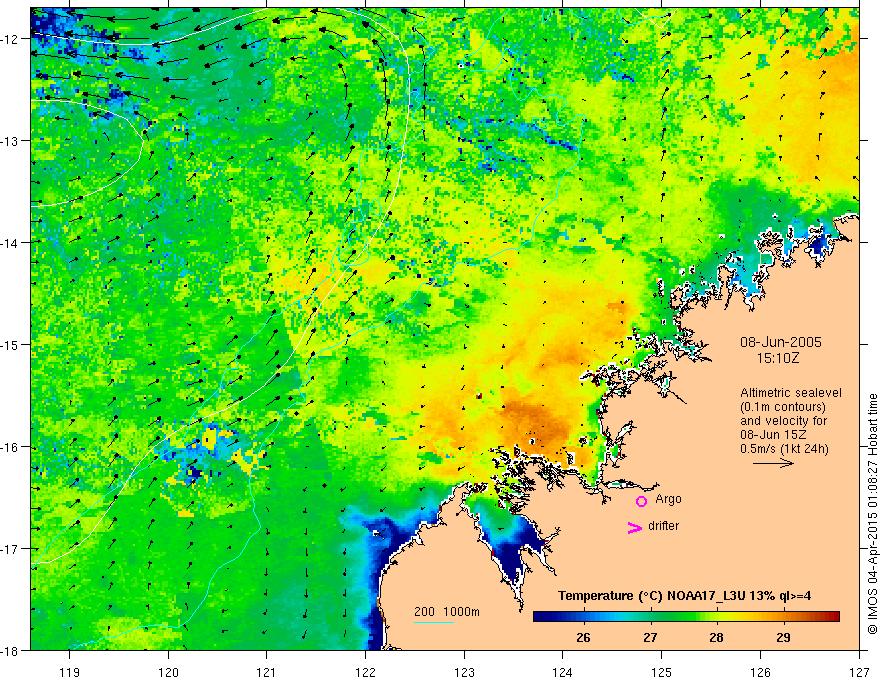Click the magenta drifter arrowhead legend symbol
Image resolution: width=880 pixels, height=680 pixels.
[x=635, y=527]
